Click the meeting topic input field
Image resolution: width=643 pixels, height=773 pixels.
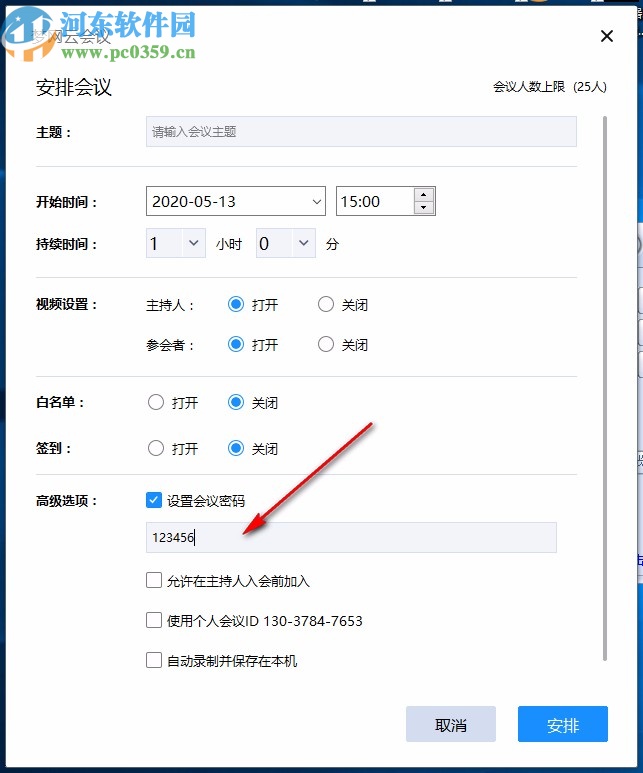(x=361, y=132)
